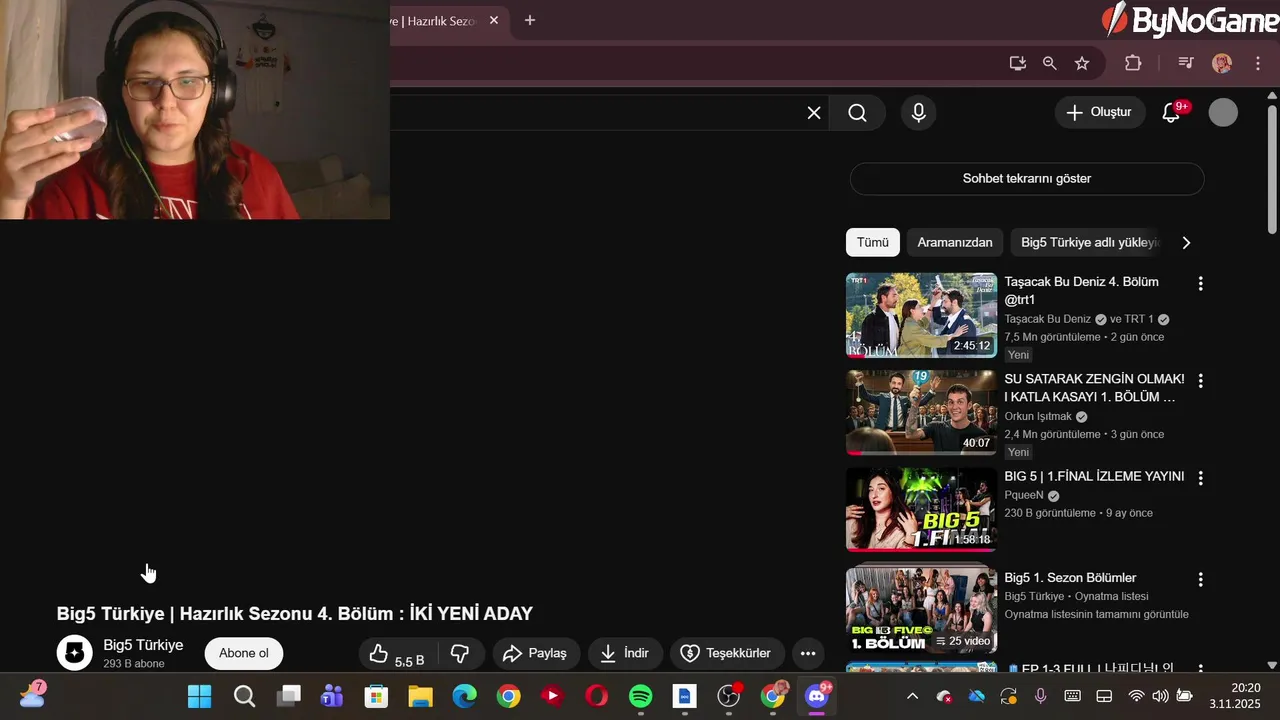Click the volume speaker tray icon
The width and height of the screenshot is (1280, 720).
coord(1160,696)
